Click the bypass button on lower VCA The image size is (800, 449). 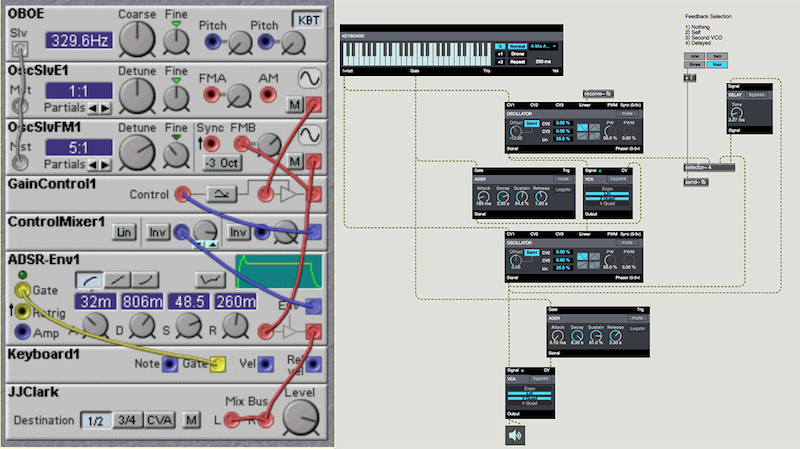[540, 379]
